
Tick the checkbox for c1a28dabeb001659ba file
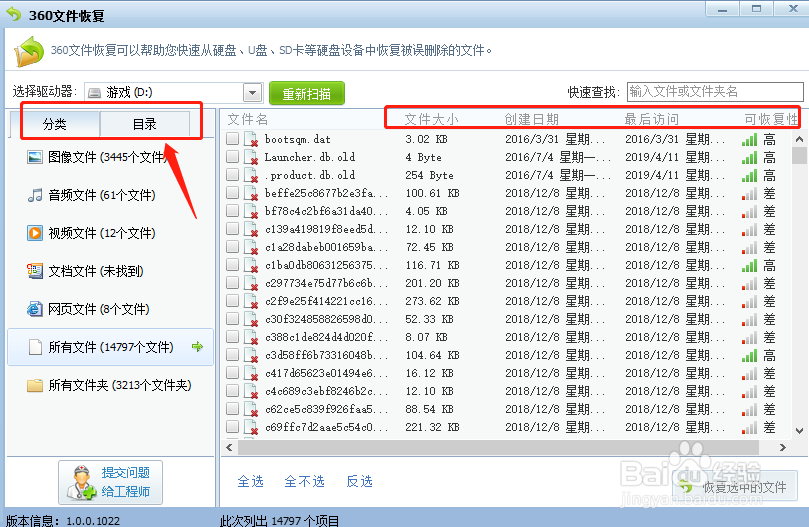pos(232,247)
